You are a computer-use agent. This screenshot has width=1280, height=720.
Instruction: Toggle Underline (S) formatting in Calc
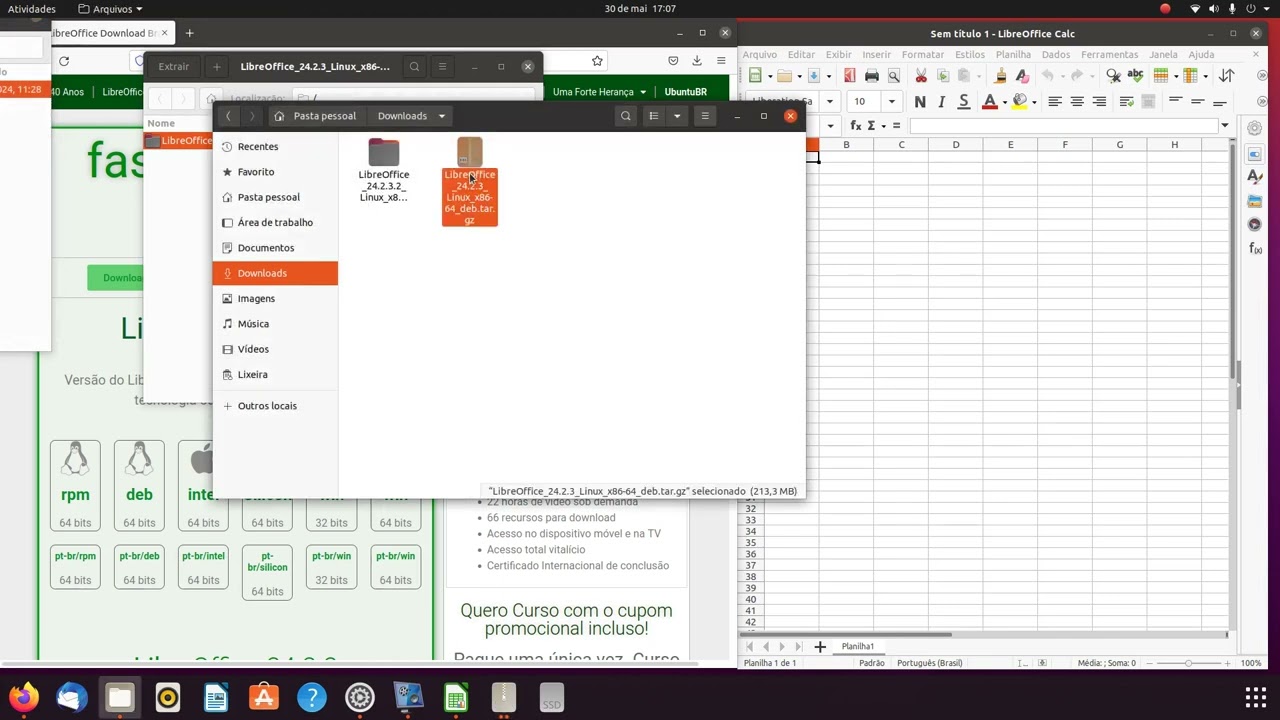pos(963,101)
